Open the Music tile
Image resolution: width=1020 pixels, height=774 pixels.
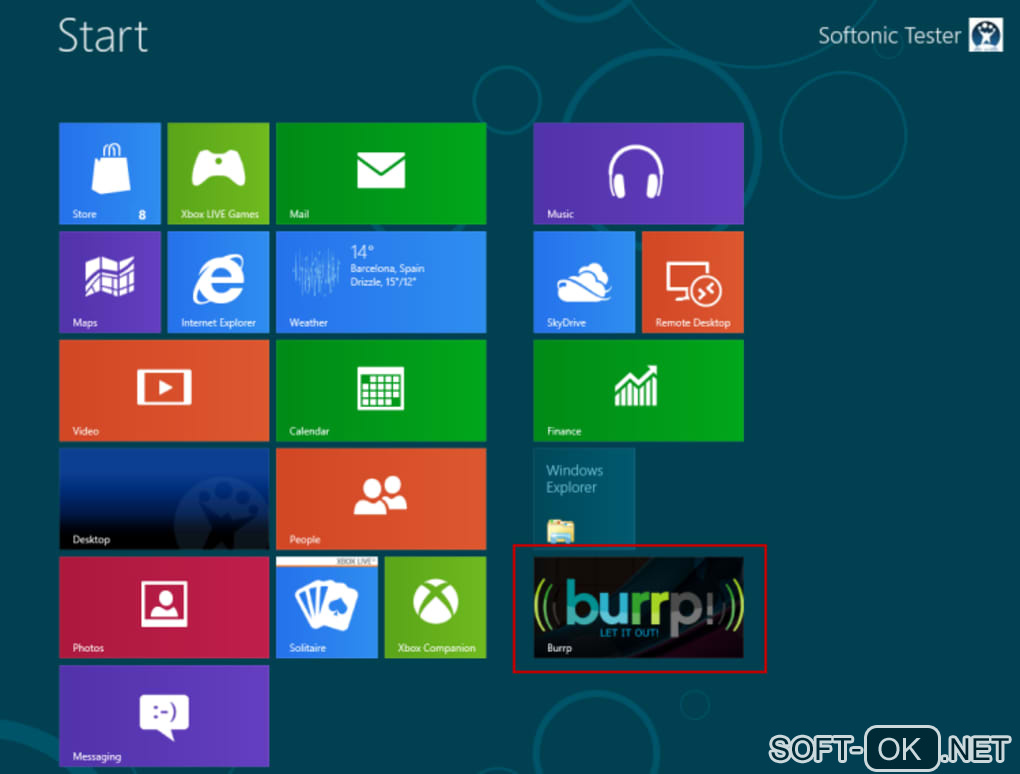(x=638, y=174)
